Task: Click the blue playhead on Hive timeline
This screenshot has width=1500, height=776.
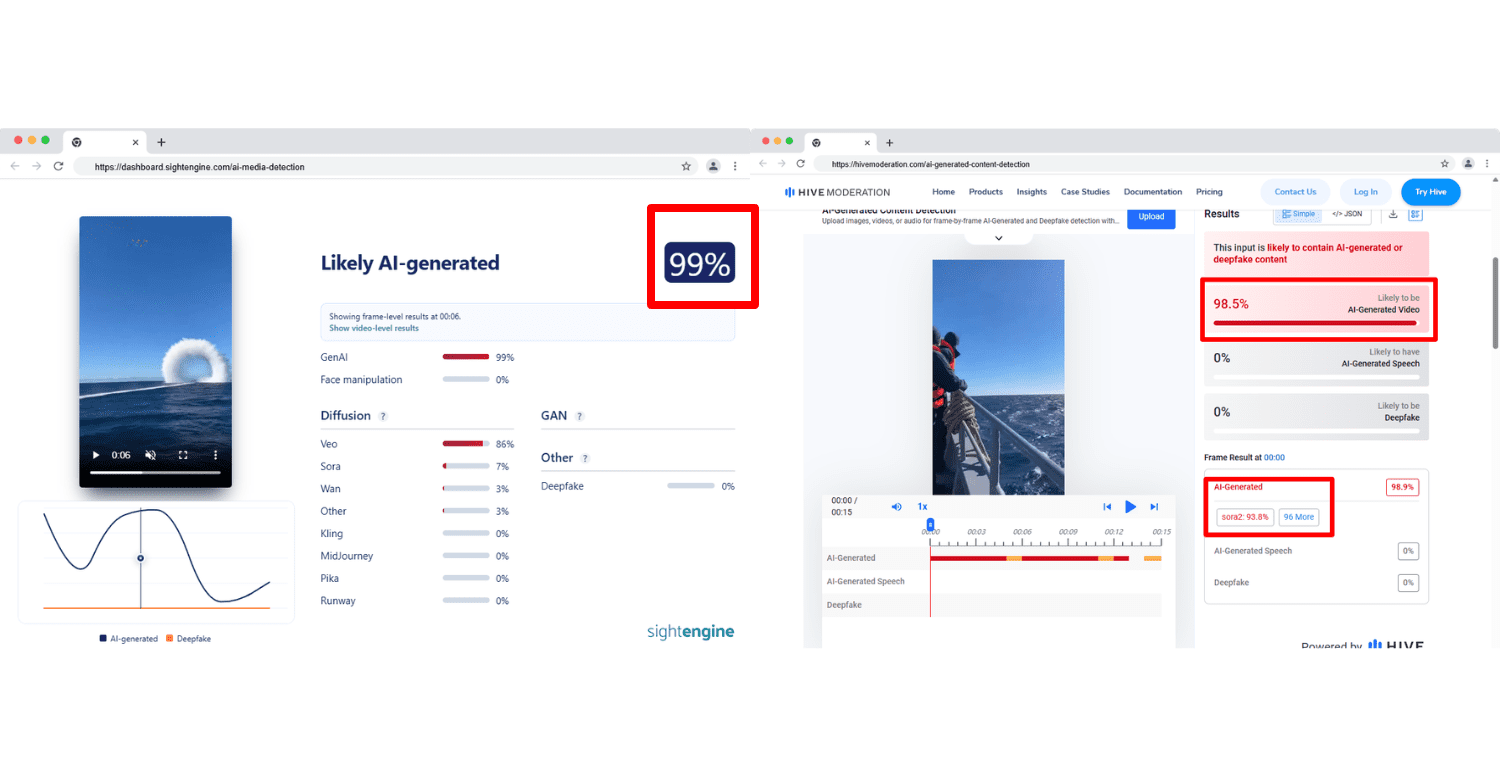Action: (930, 524)
